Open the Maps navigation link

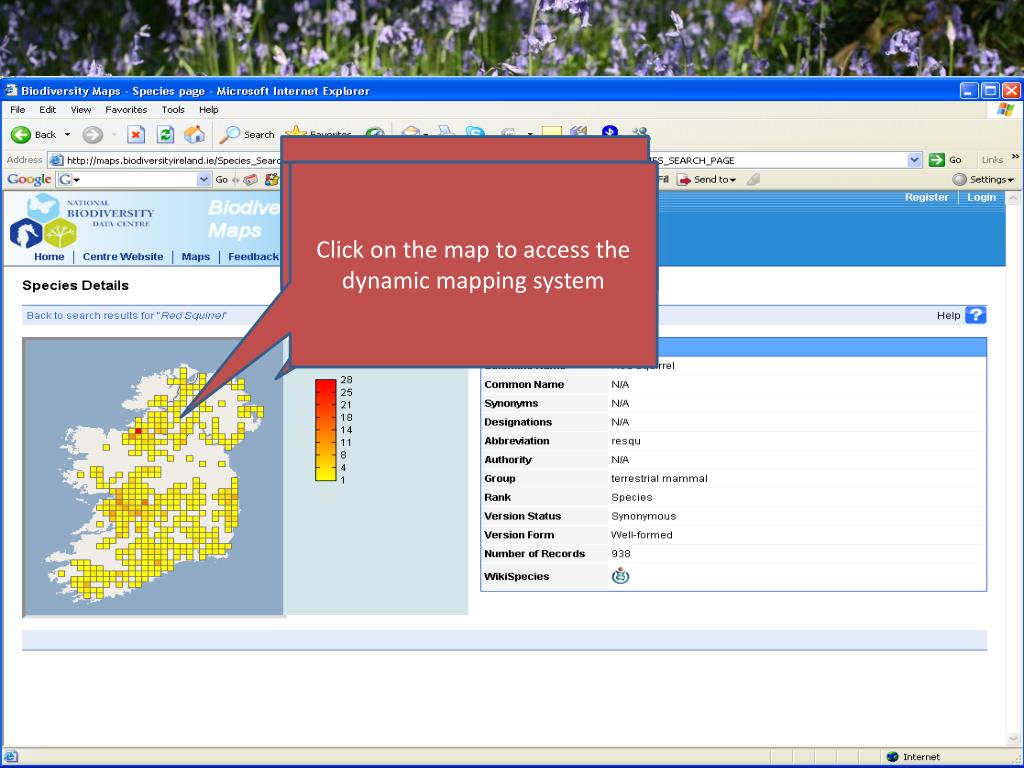pos(196,257)
